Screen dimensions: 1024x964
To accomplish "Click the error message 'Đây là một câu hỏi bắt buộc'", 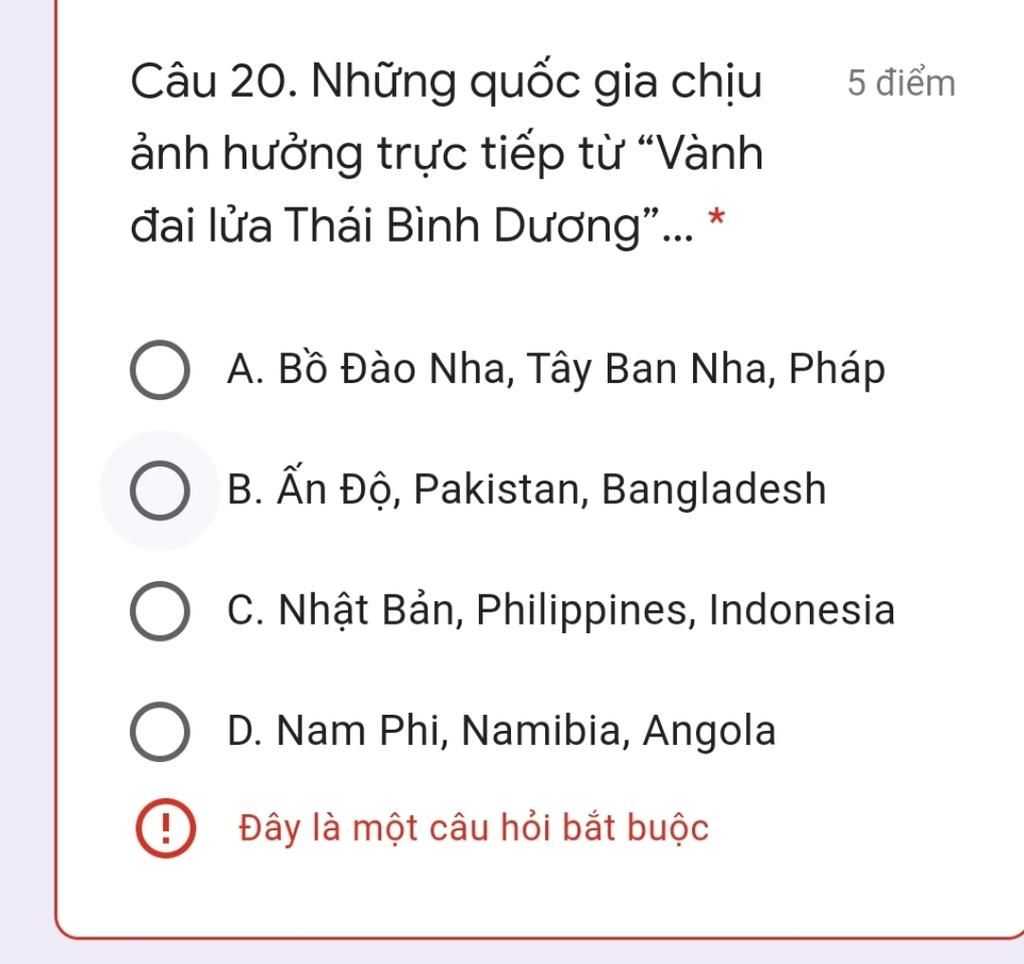I will [473, 828].
